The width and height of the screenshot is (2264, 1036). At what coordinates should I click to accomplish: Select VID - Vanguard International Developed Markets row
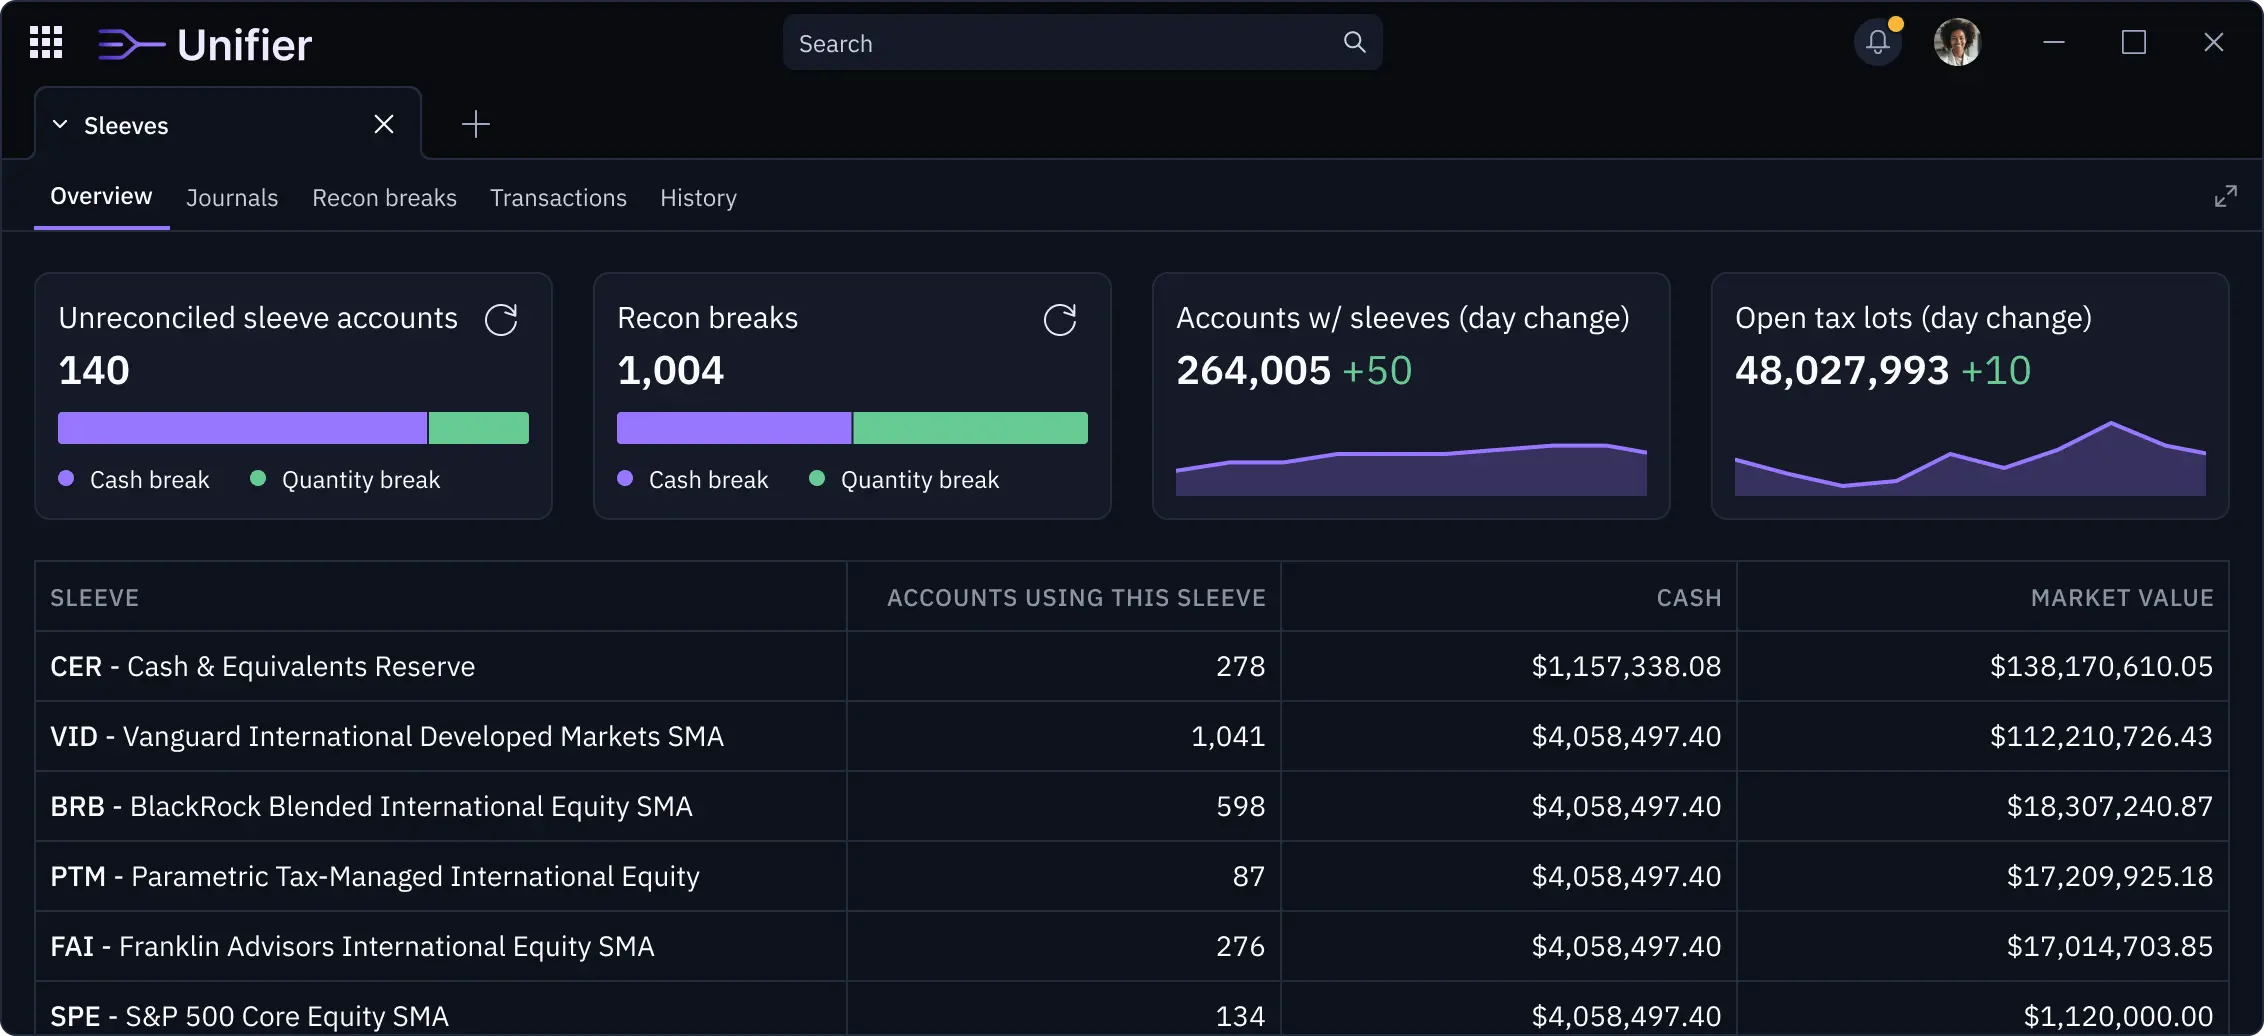pos(1132,736)
